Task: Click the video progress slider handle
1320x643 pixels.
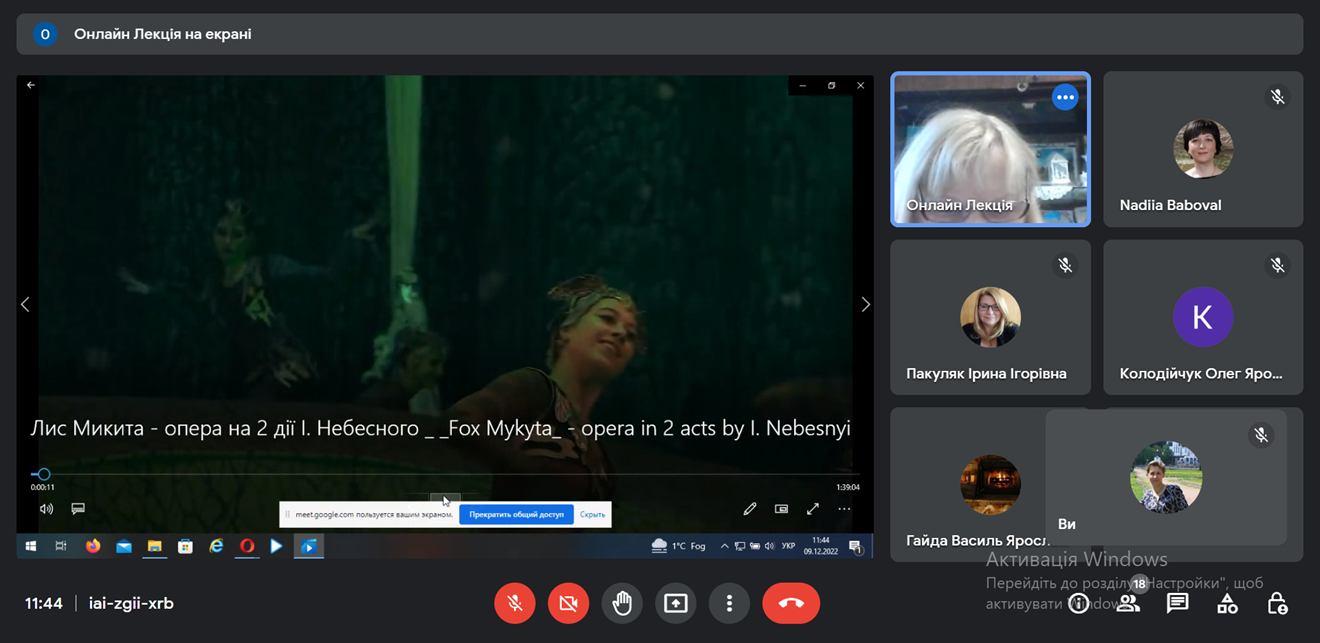Action: point(43,474)
